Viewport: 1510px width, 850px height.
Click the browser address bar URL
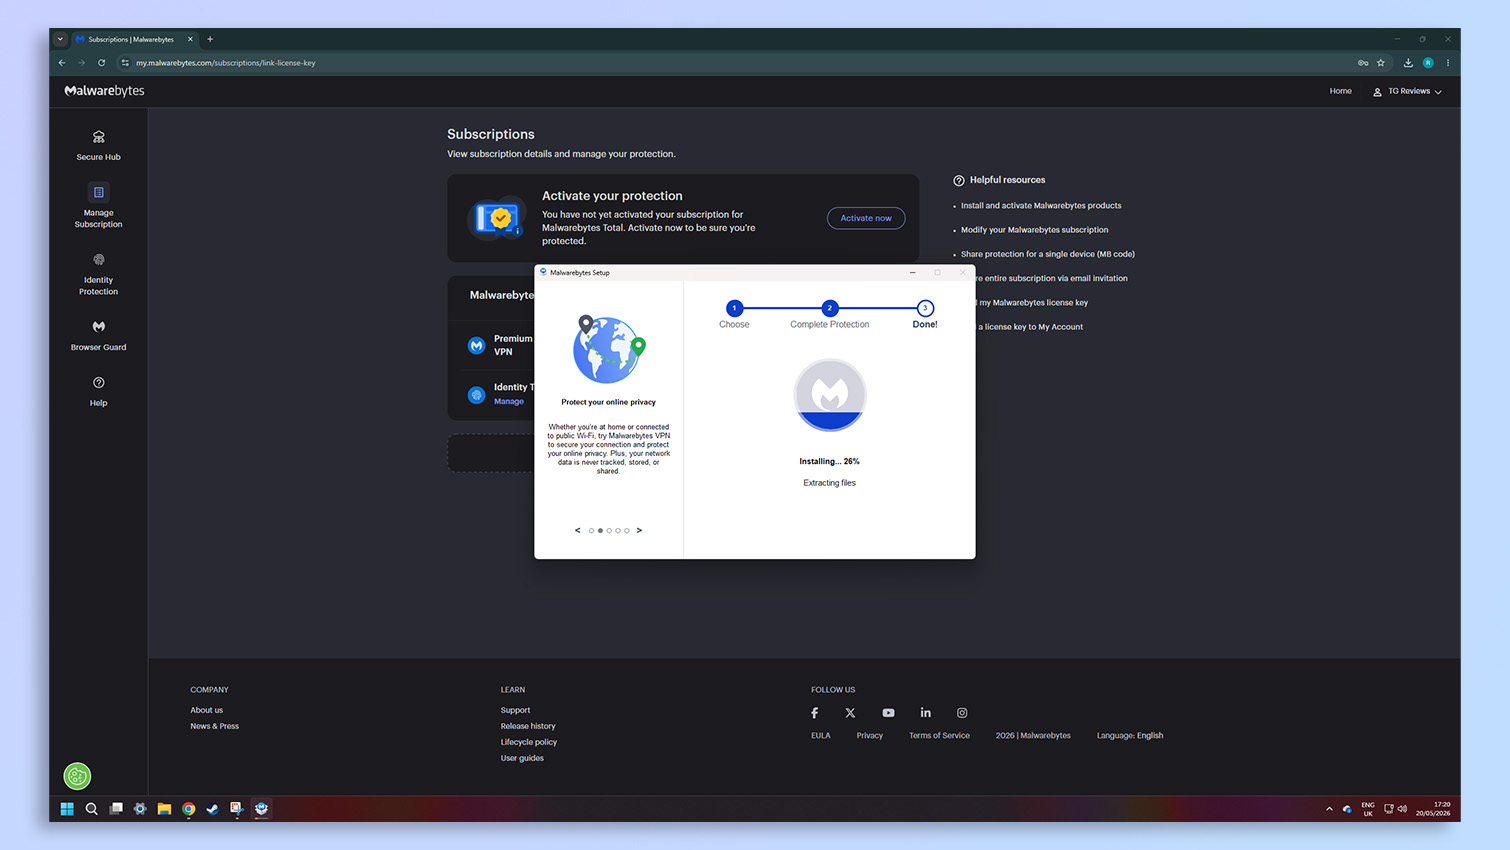coord(226,62)
